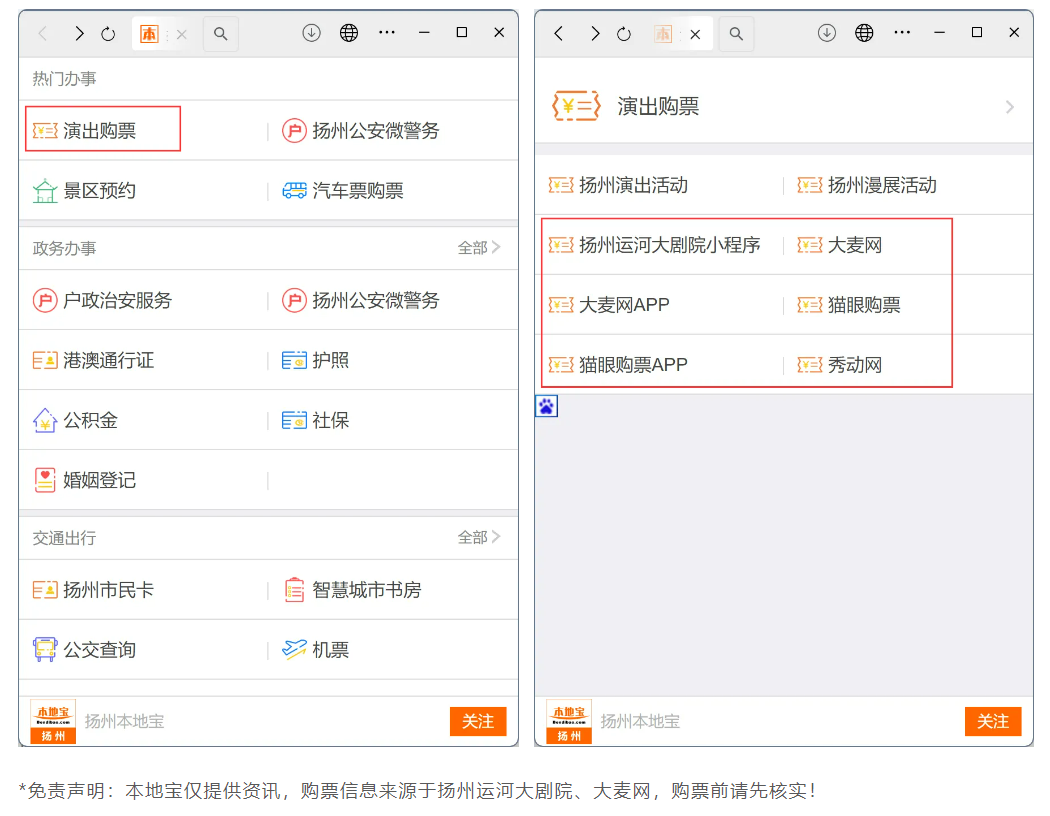Open 猫眼购票 entry
Viewport: 1050px width, 816px height.
coord(849,305)
